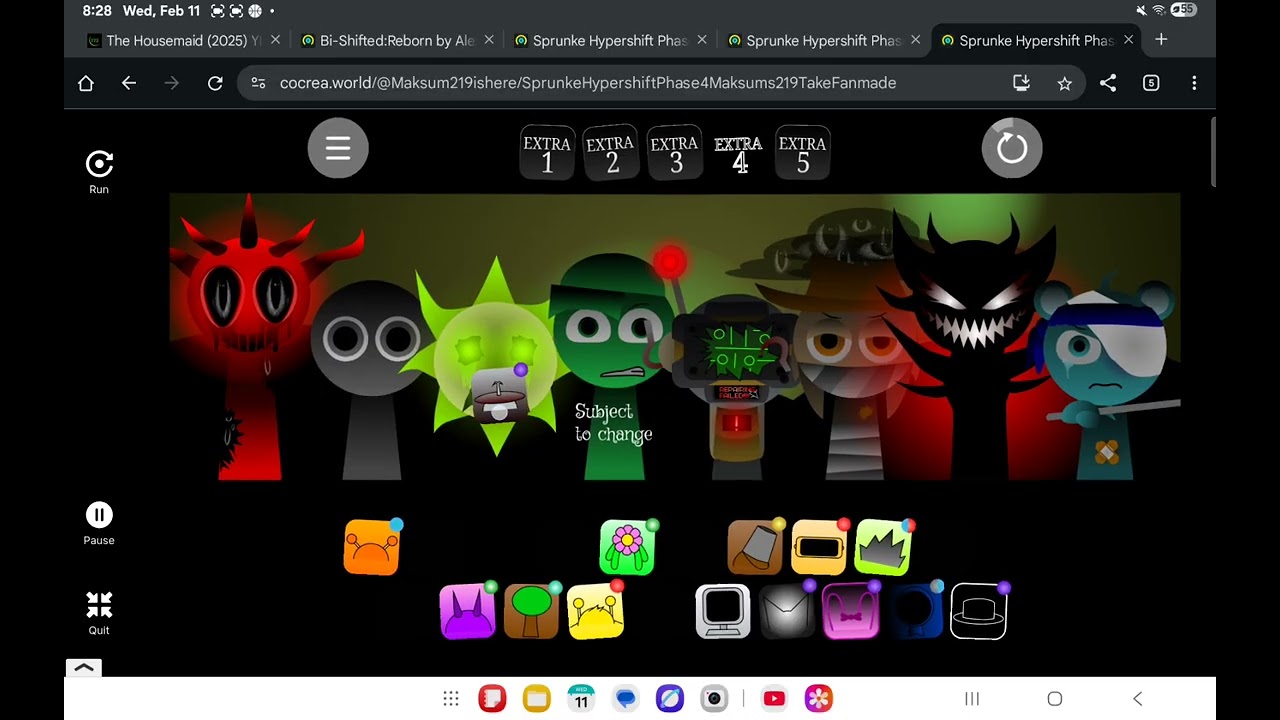Close The Housemaid (2025) tab

pos(275,40)
